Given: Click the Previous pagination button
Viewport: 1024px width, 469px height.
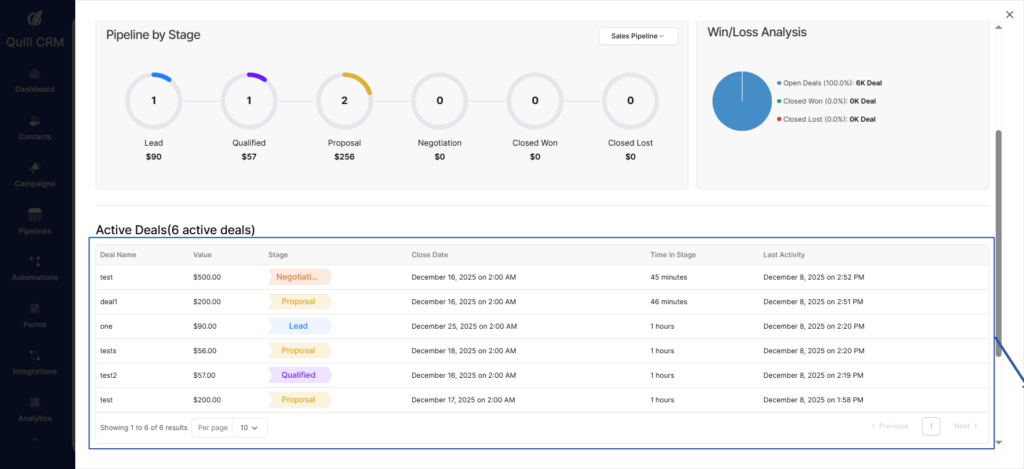Looking at the screenshot, I should tap(889, 426).
